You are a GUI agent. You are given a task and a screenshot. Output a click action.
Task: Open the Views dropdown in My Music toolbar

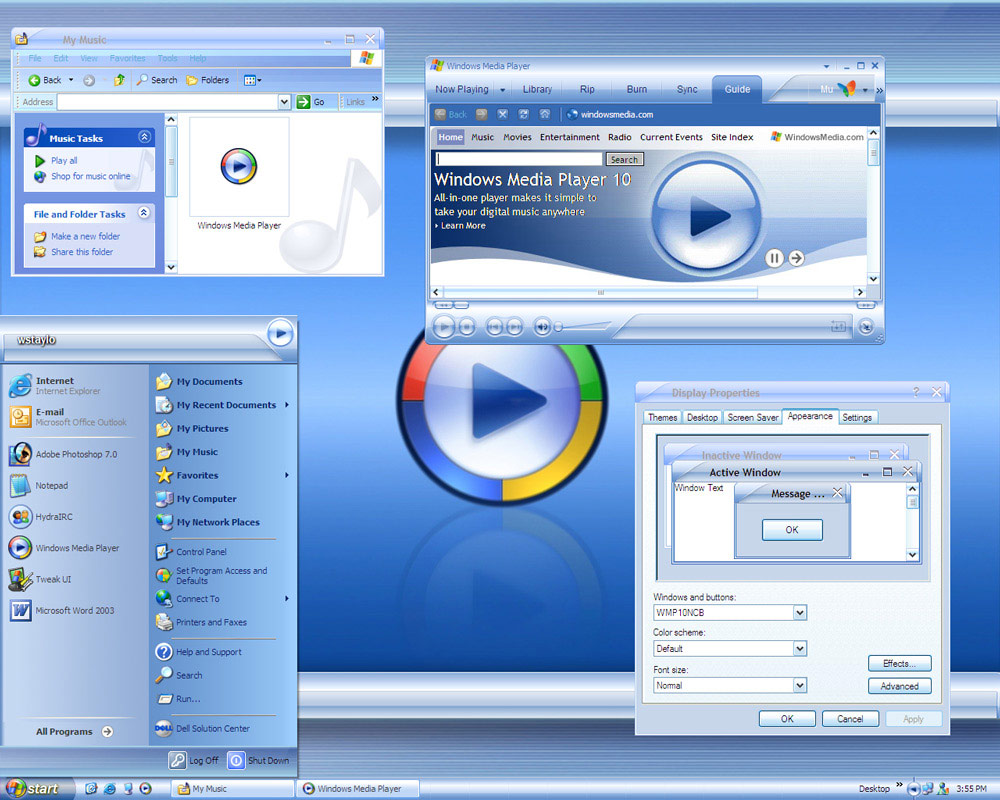tap(253, 80)
